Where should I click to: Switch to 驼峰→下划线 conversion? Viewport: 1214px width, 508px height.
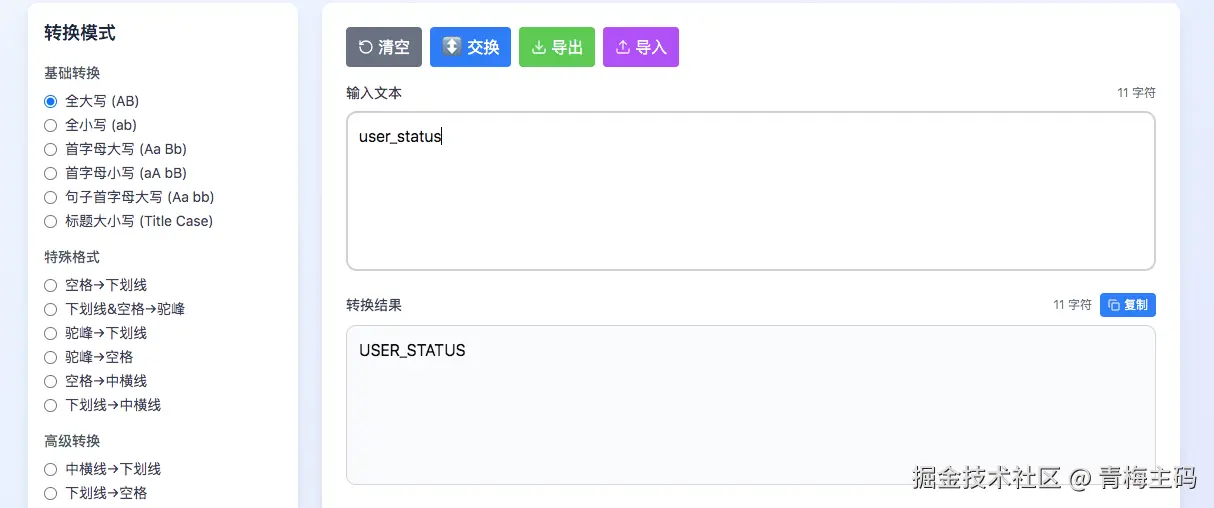coord(51,333)
